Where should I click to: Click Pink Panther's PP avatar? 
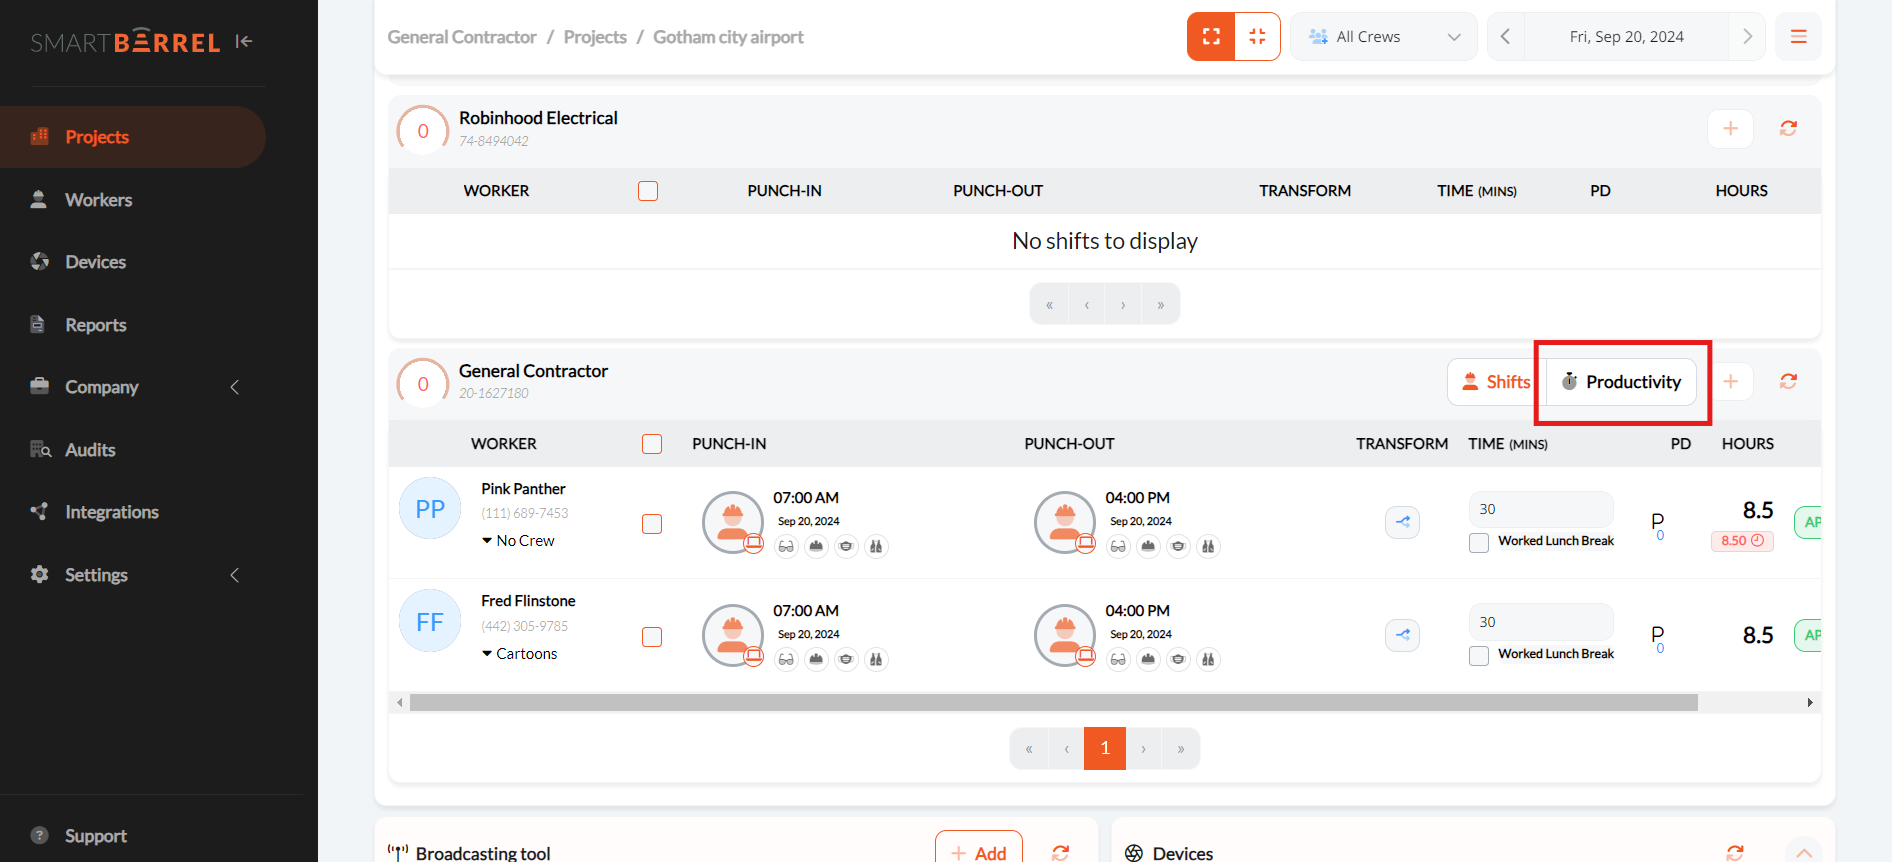(430, 509)
